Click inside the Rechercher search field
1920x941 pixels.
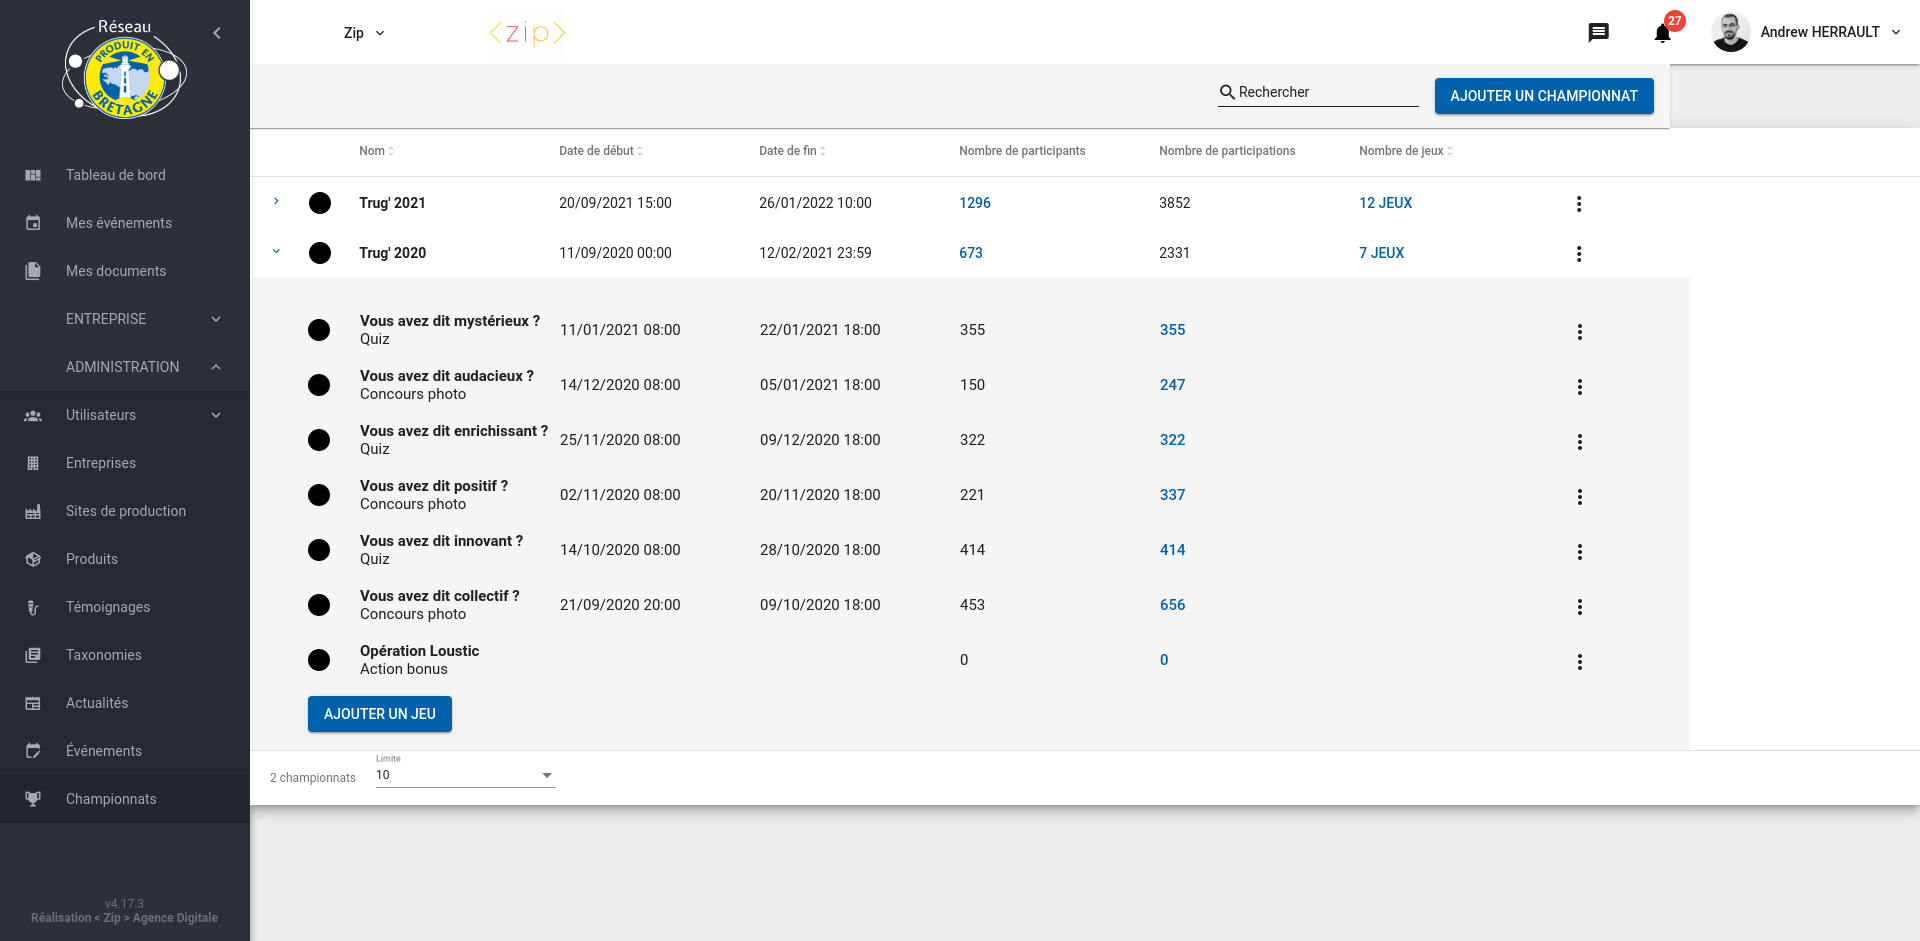coord(1320,92)
